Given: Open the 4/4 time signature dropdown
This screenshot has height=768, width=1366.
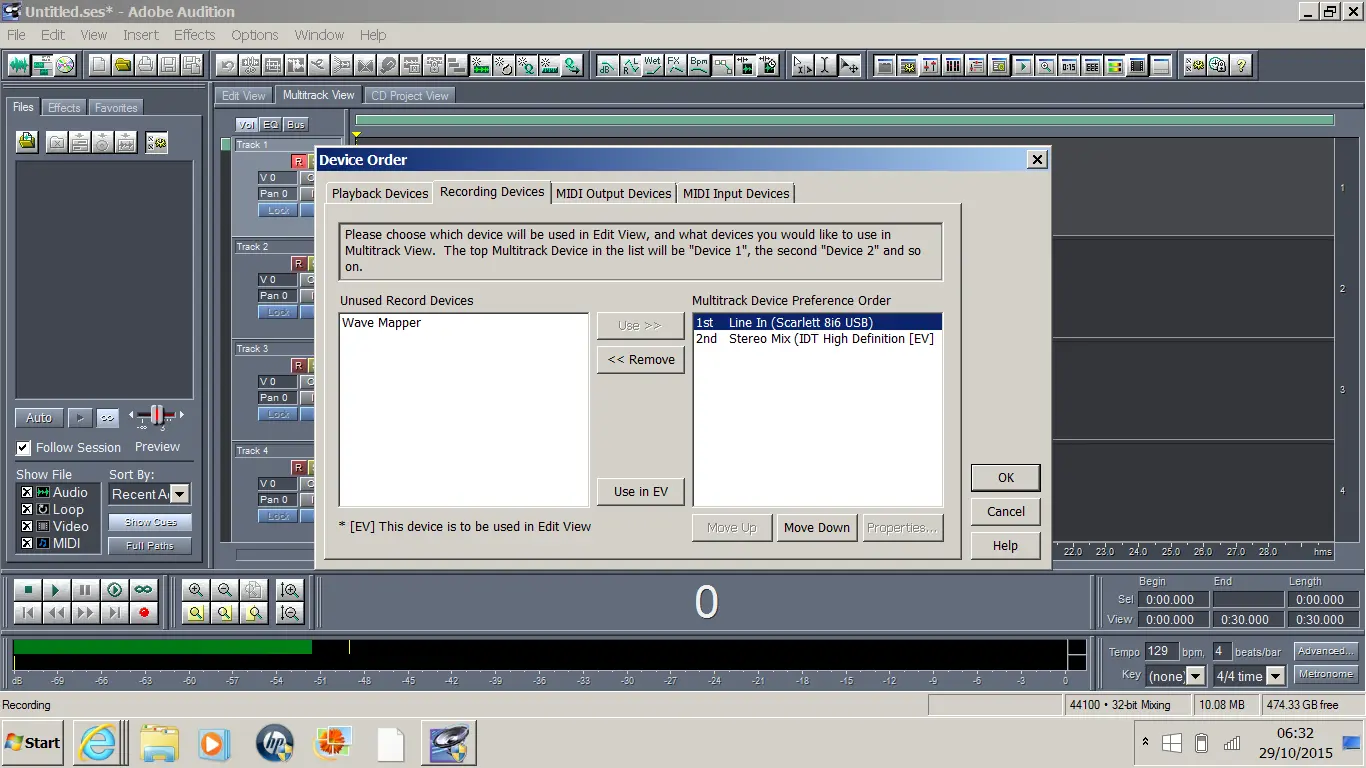Looking at the screenshot, I should point(1249,677).
